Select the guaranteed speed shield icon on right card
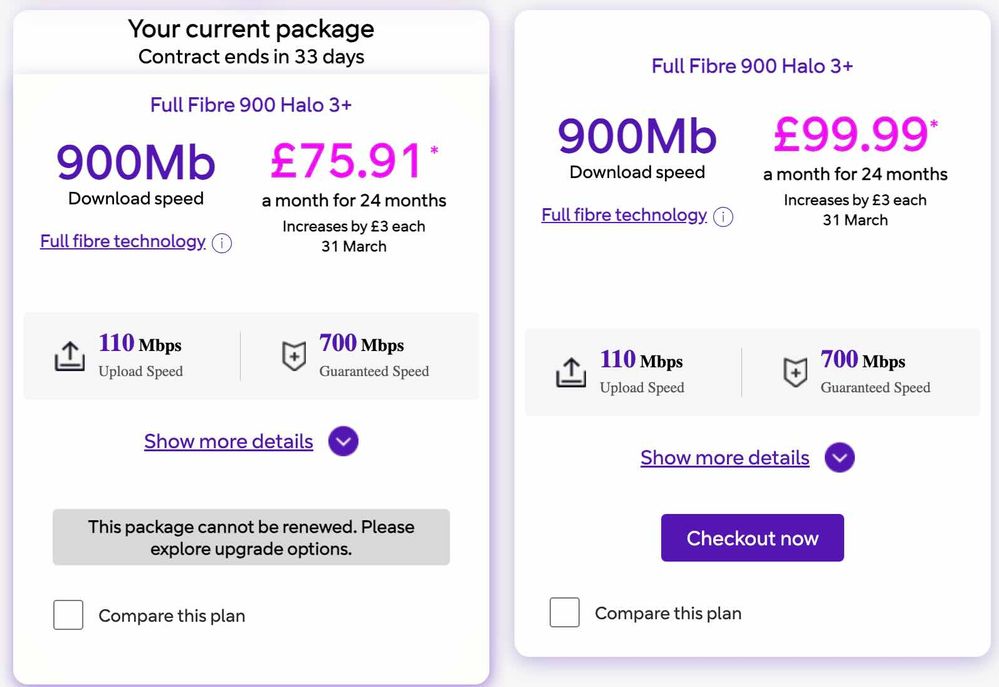 coord(795,373)
